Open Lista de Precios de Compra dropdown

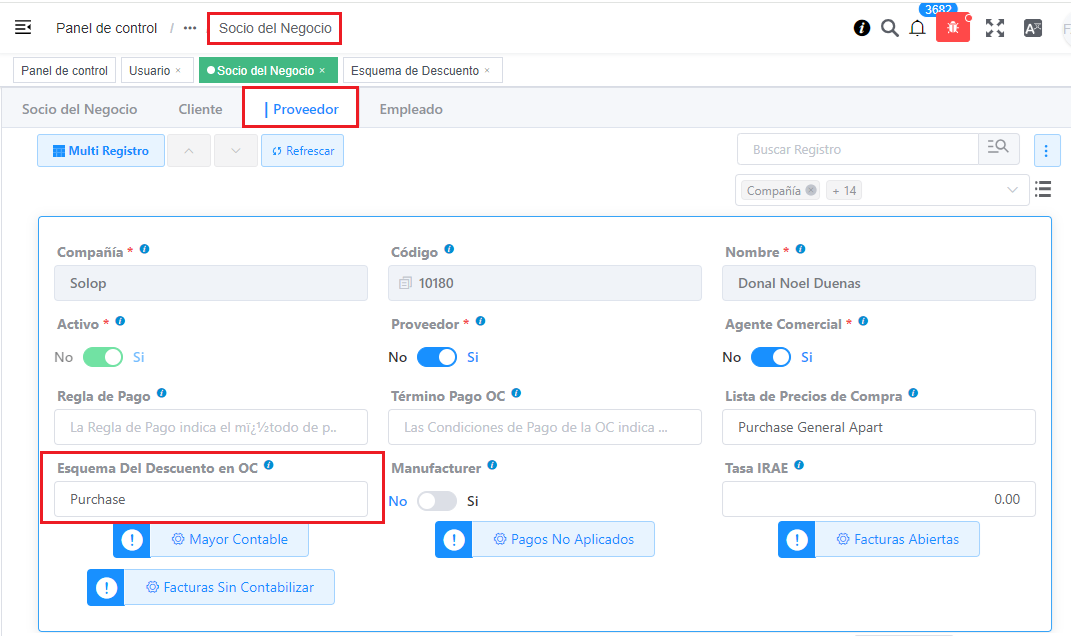coord(878,427)
